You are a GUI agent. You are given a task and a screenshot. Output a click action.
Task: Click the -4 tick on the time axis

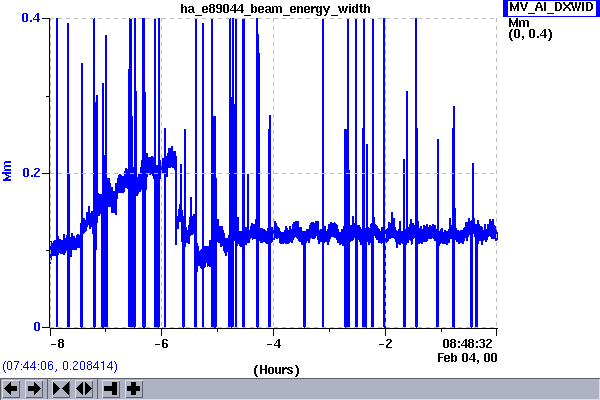click(x=274, y=342)
